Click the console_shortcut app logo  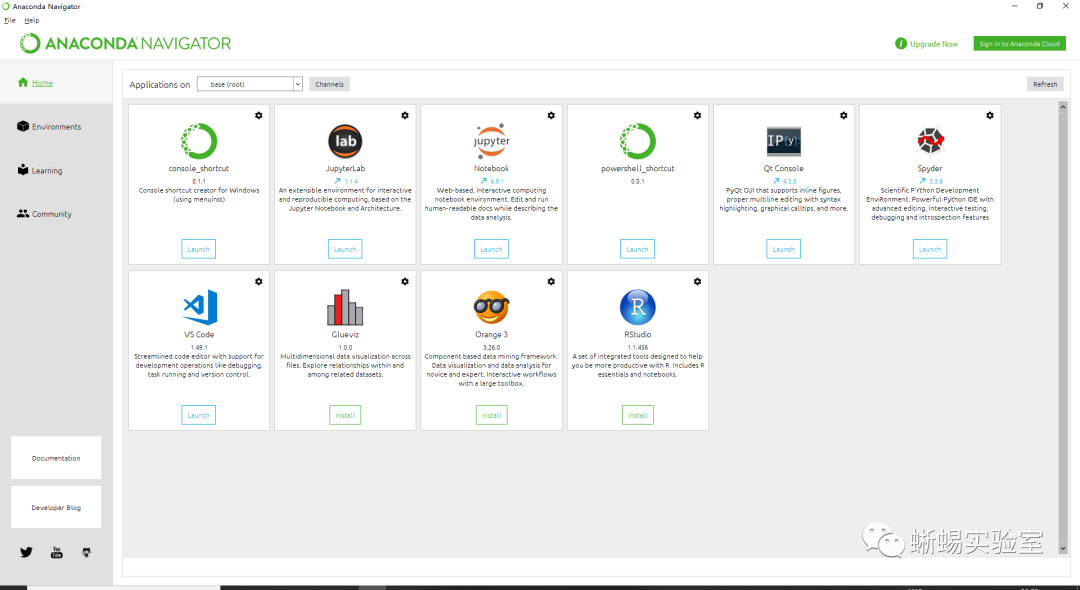pyautogui.click(x=199, y=141)
